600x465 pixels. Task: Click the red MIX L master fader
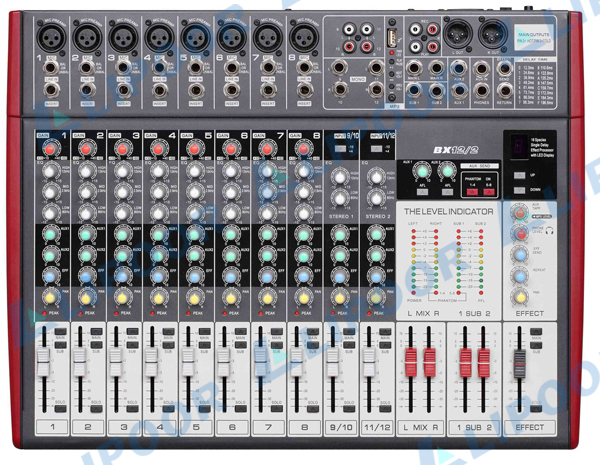point(411,362)
